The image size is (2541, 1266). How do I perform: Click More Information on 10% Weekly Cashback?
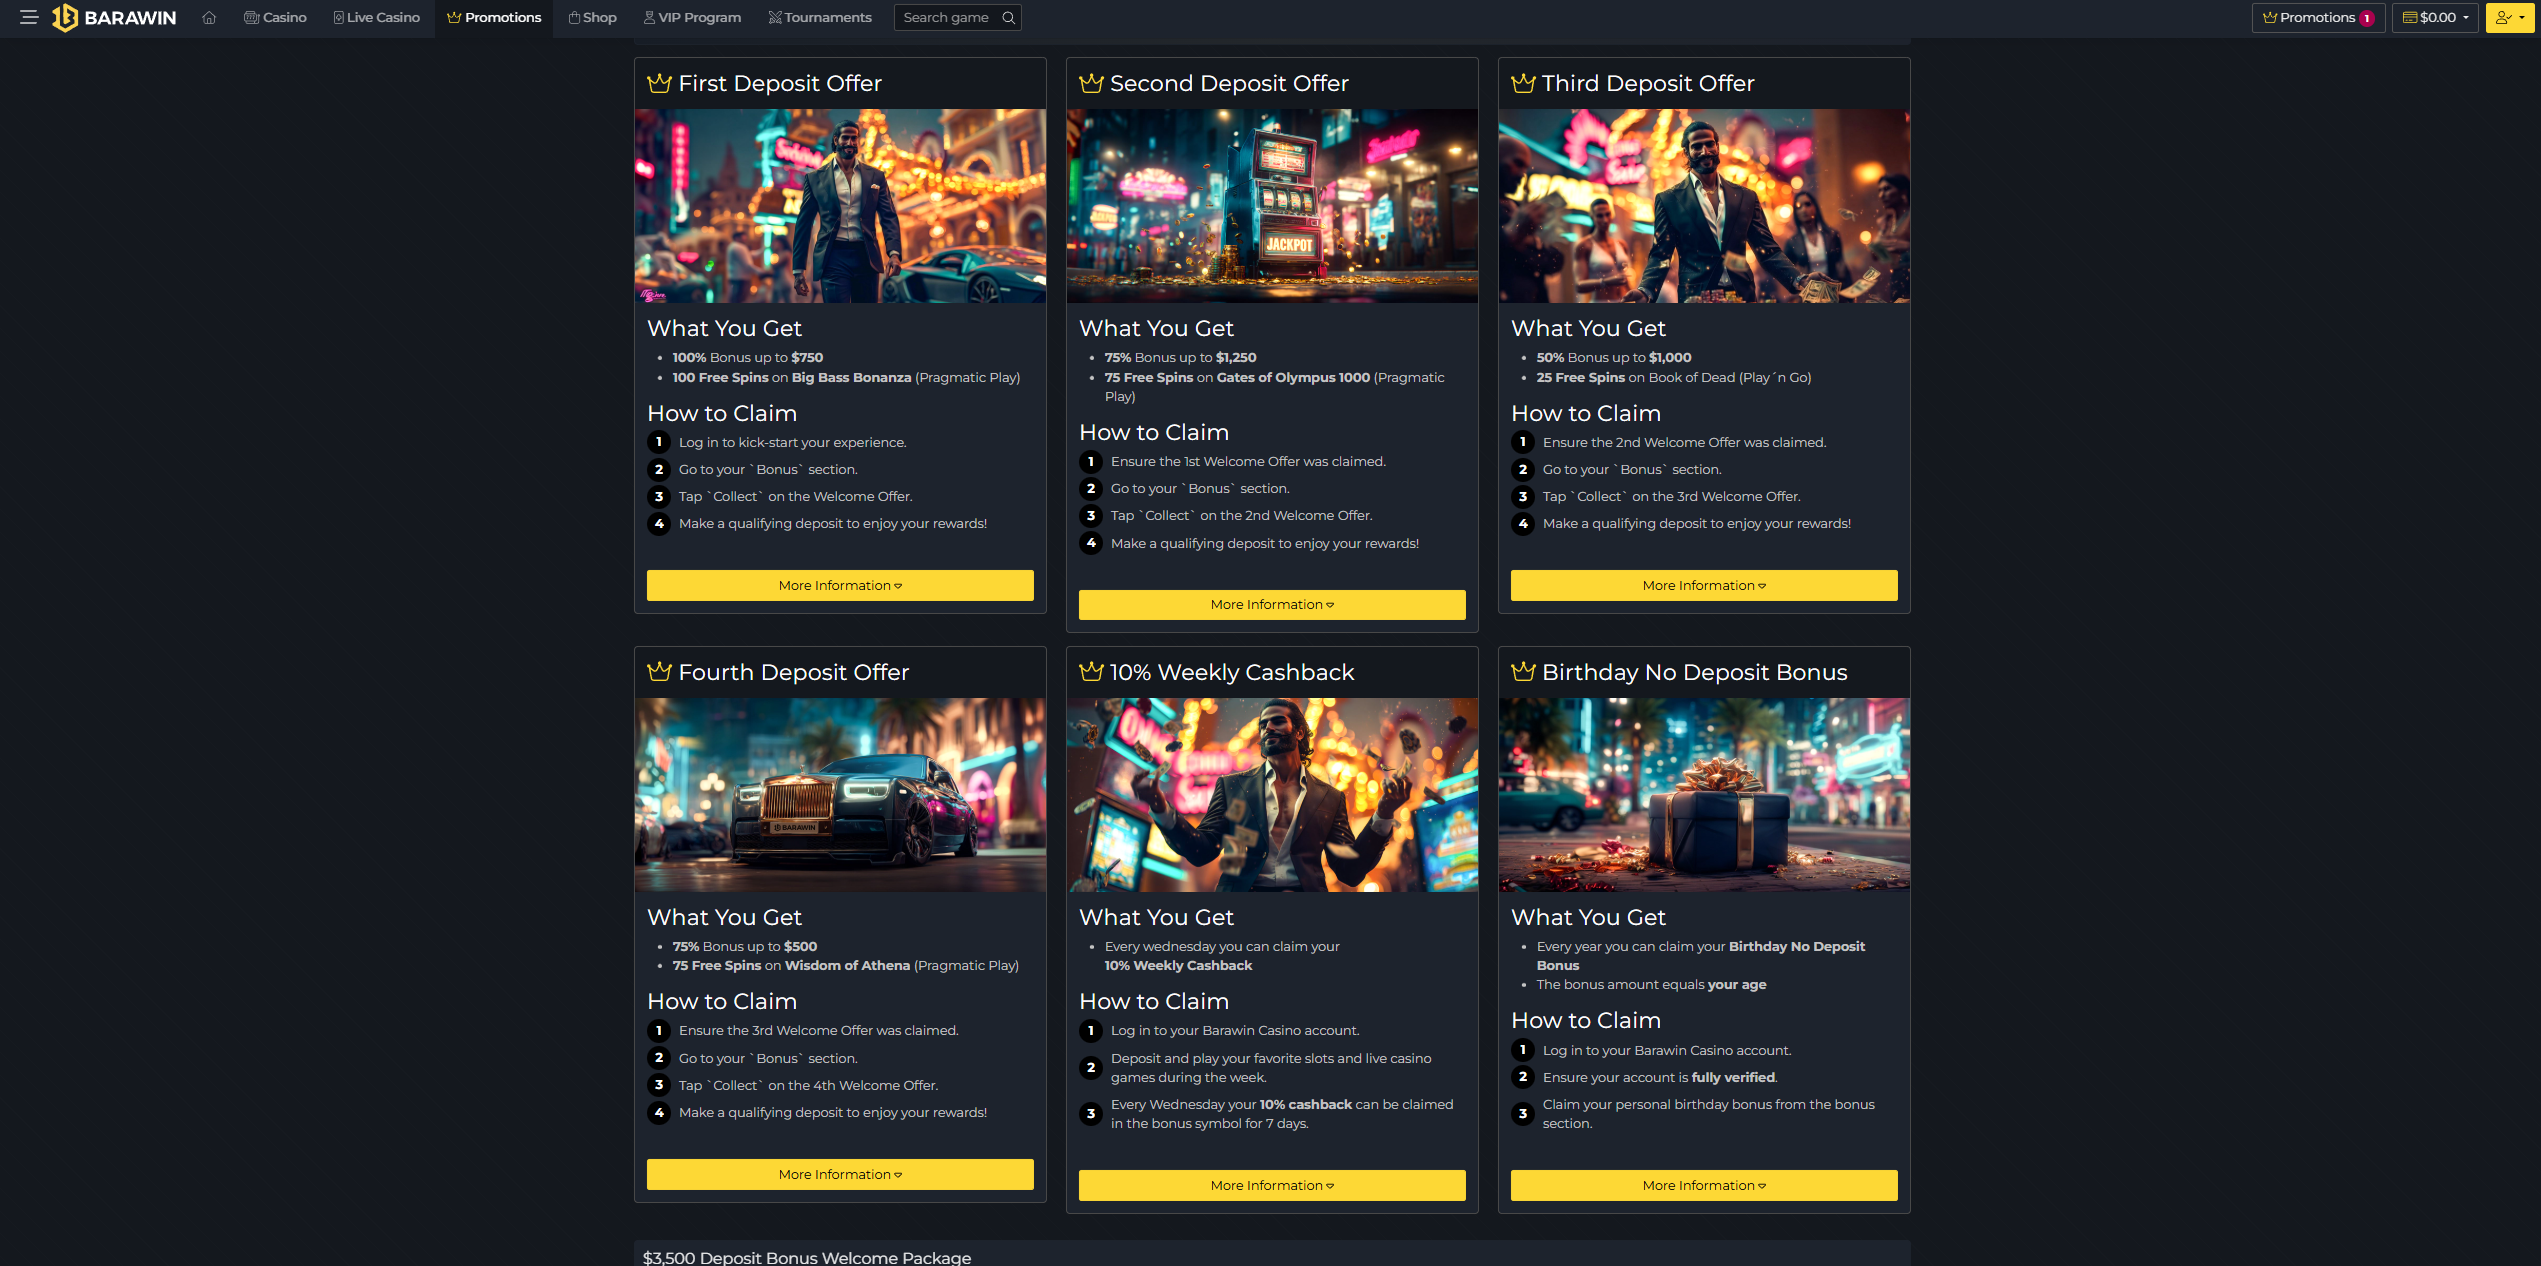click(x=1271, y=1185)
